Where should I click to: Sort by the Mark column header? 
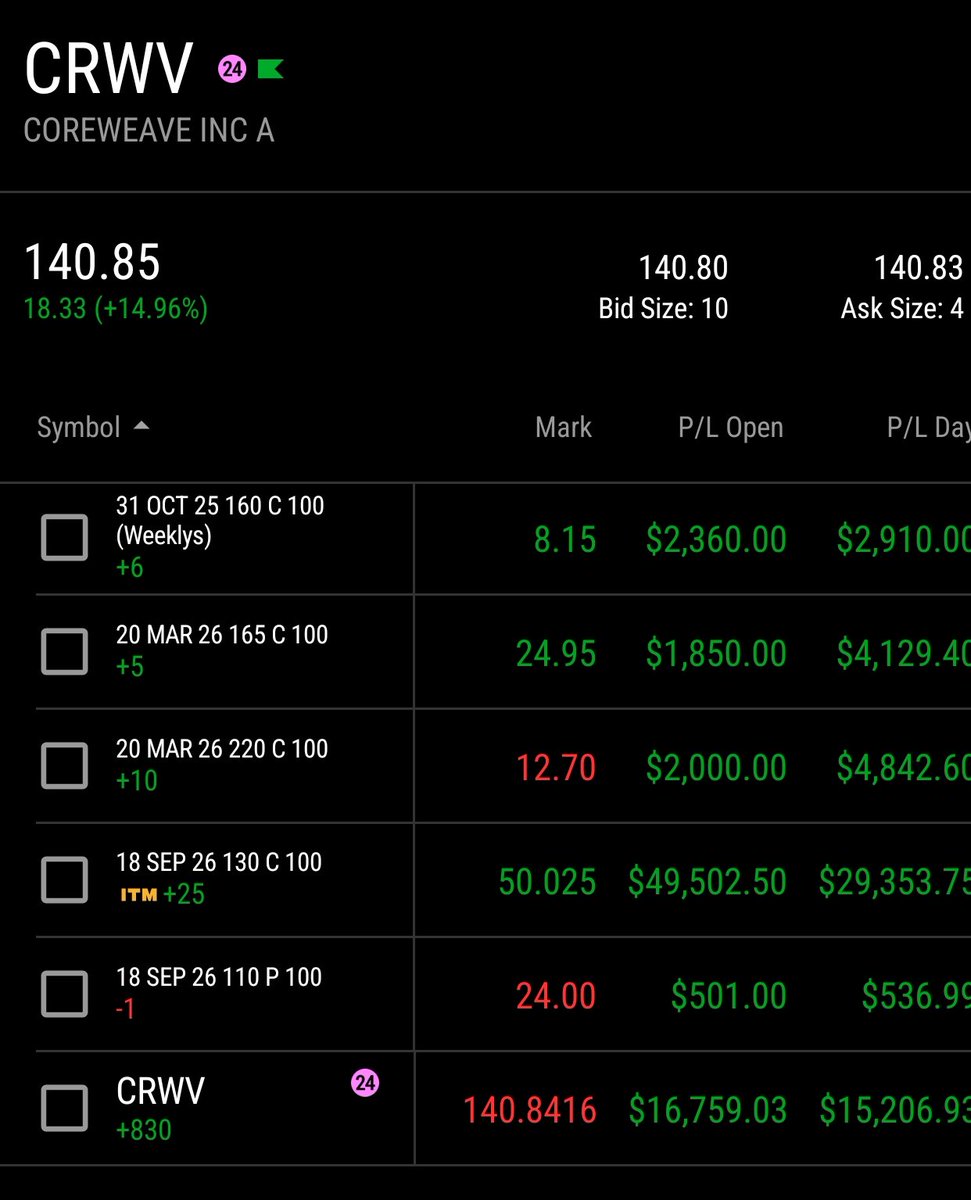pyautogui.click(x=563, y=428)
